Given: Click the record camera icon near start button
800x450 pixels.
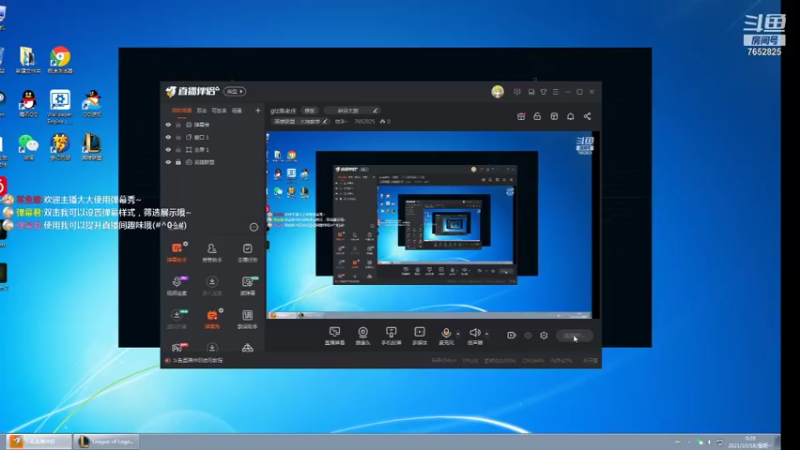Looking at the screenshot, I should point(511,335).
